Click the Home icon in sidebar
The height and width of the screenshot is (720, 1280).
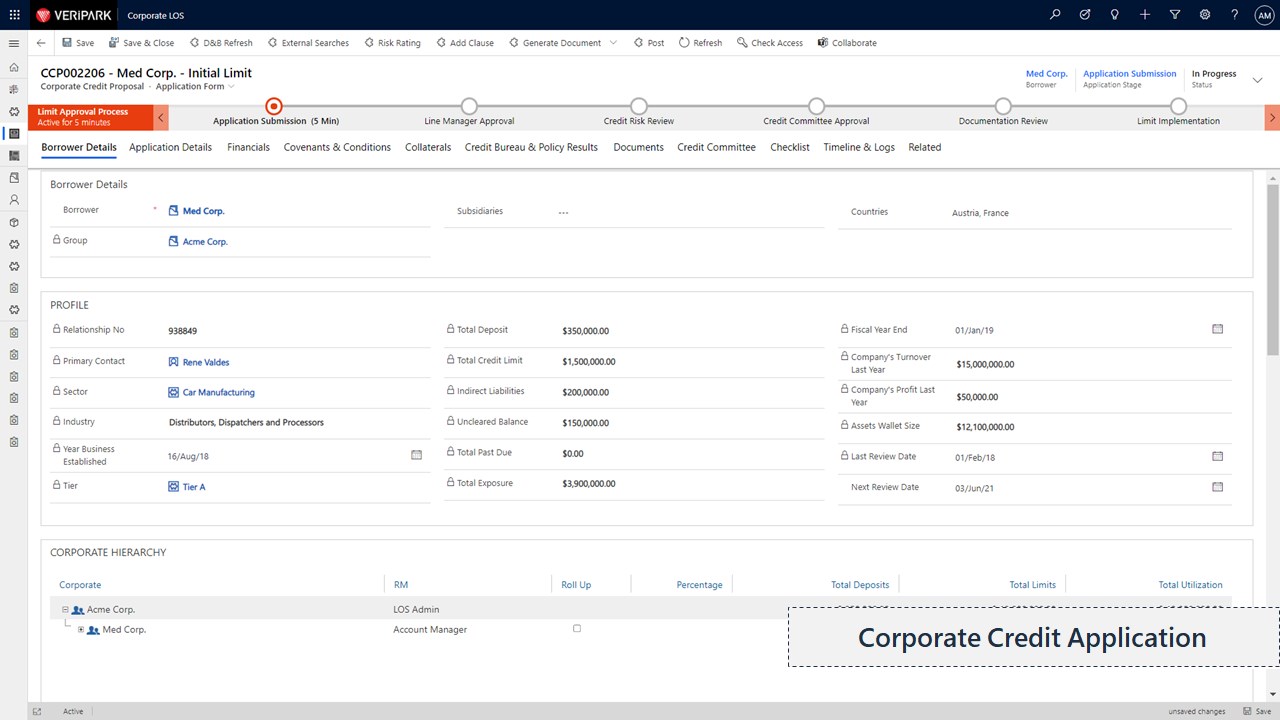(14, 67)
